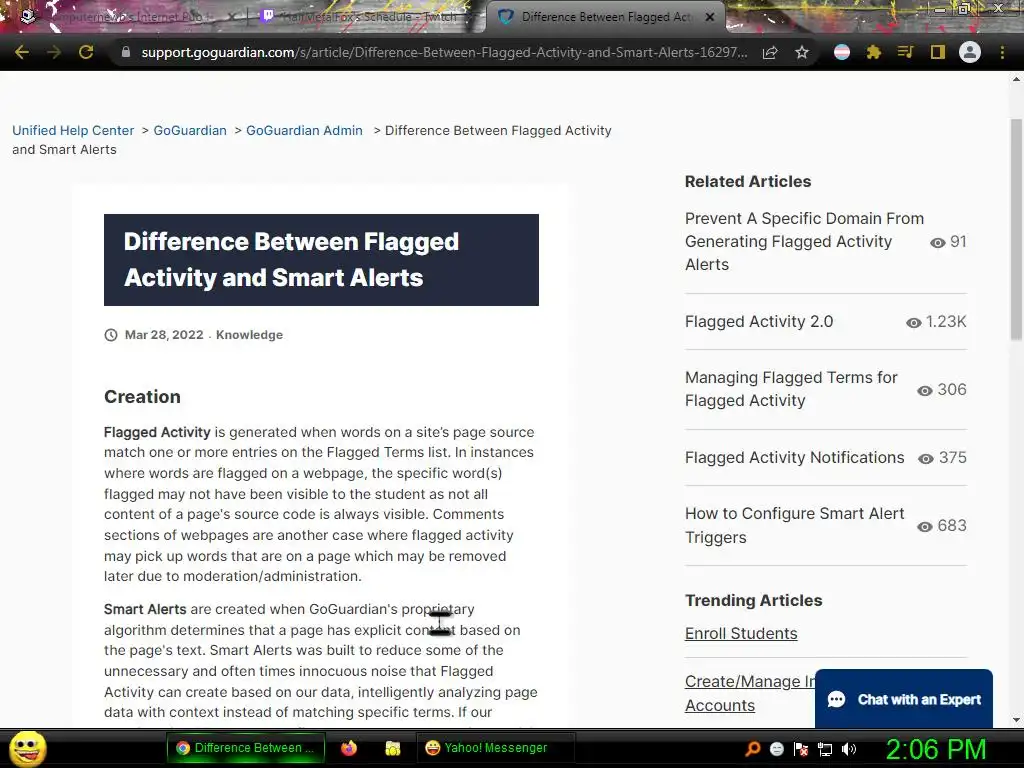Open the Enroll Students trending article
Viewport: 1024px width, 768px height.
point(741,633)
